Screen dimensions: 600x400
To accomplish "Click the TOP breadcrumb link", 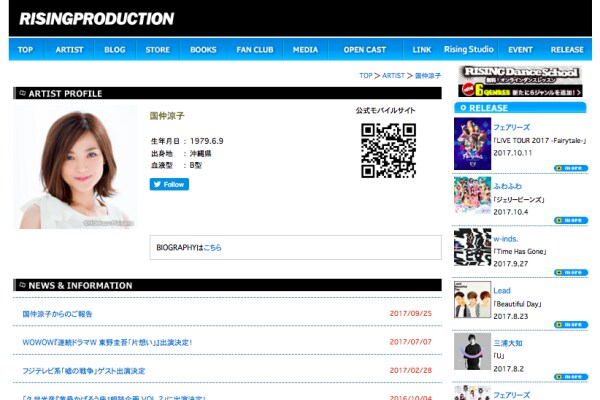I will [366, 76].
